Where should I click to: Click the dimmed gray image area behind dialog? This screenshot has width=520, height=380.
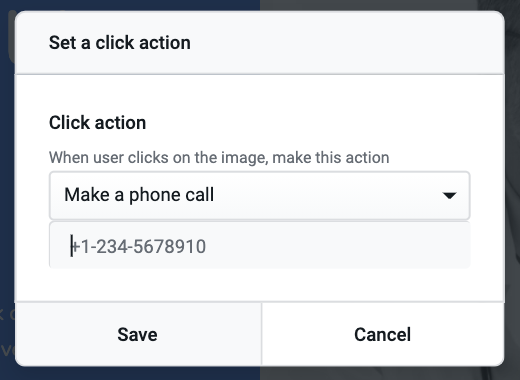coord(512,200)
